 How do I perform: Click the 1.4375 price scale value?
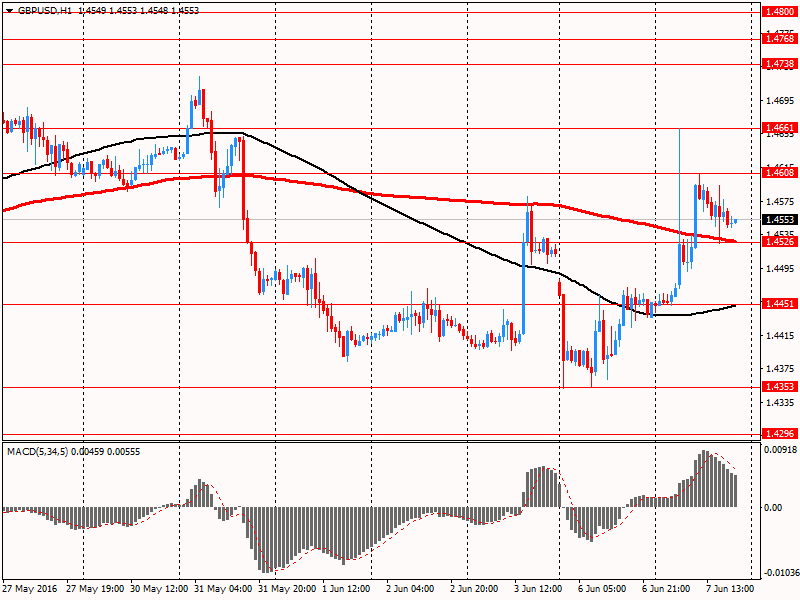[x=780, y=369]
